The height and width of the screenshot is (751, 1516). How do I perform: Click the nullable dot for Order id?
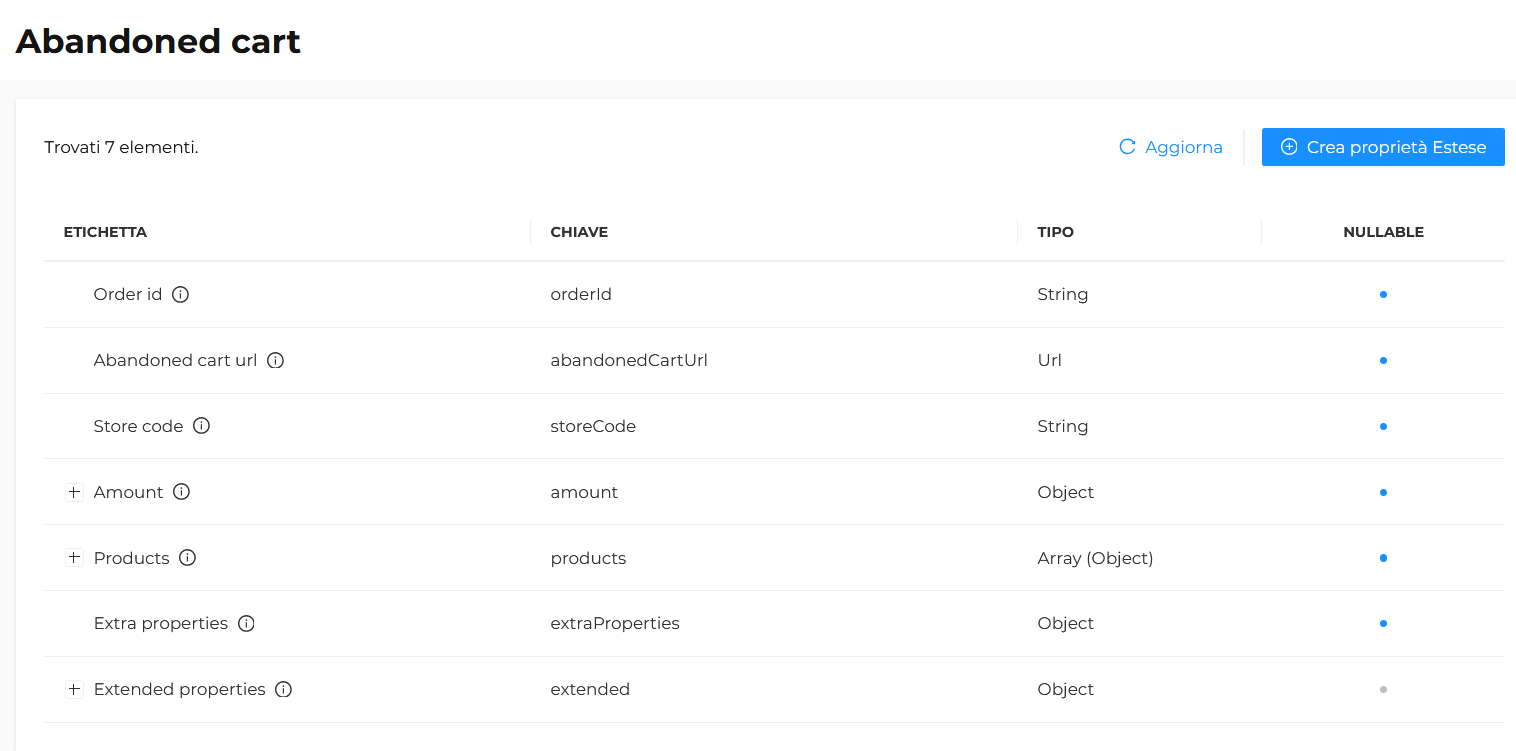pos(1383,295)
